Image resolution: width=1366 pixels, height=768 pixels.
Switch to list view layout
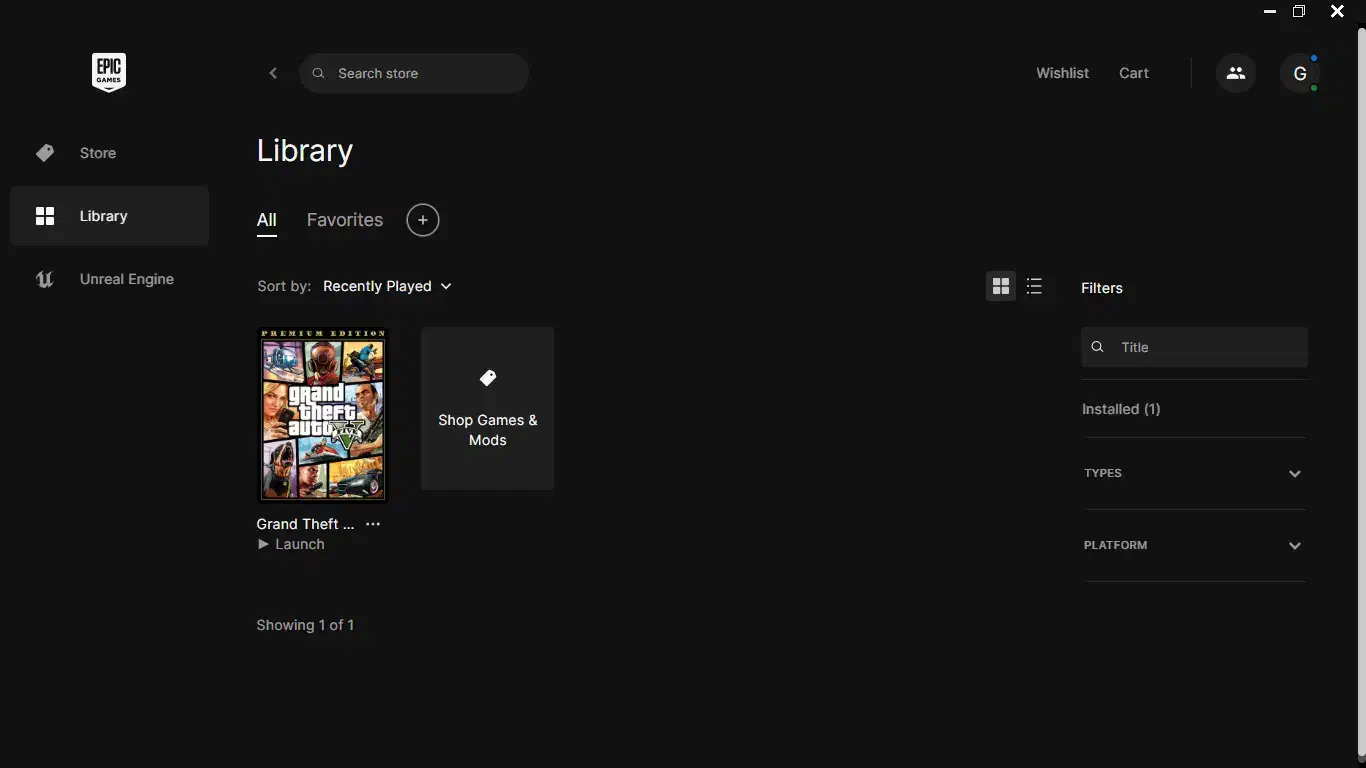coord(1034,287)
